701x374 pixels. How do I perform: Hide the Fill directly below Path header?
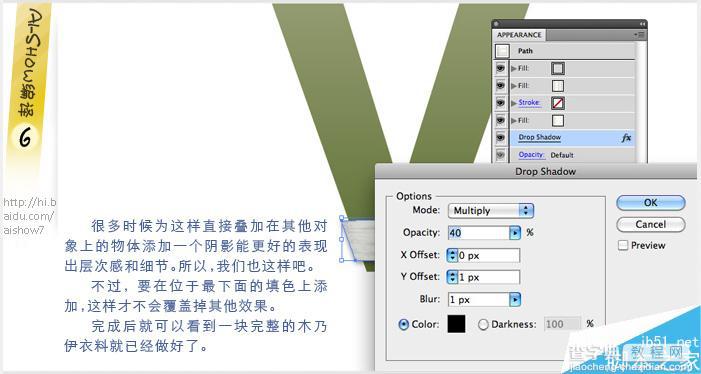point(500,68)
